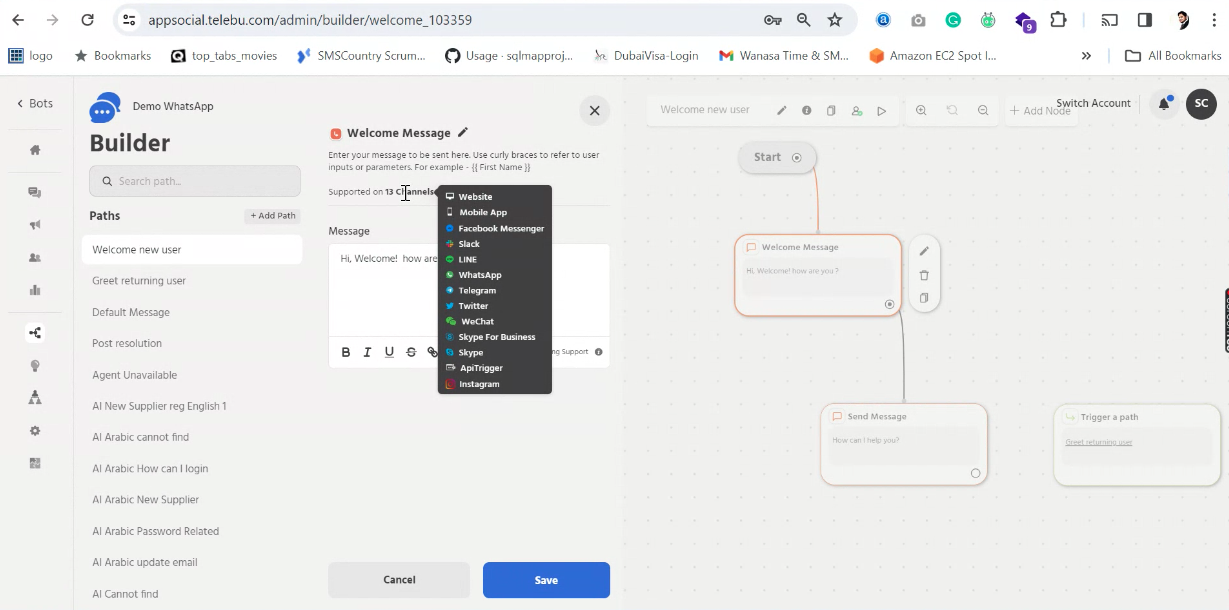1229x610 pixels.
Task: Save the Welcome Message
Action: (x=546, y=580)
